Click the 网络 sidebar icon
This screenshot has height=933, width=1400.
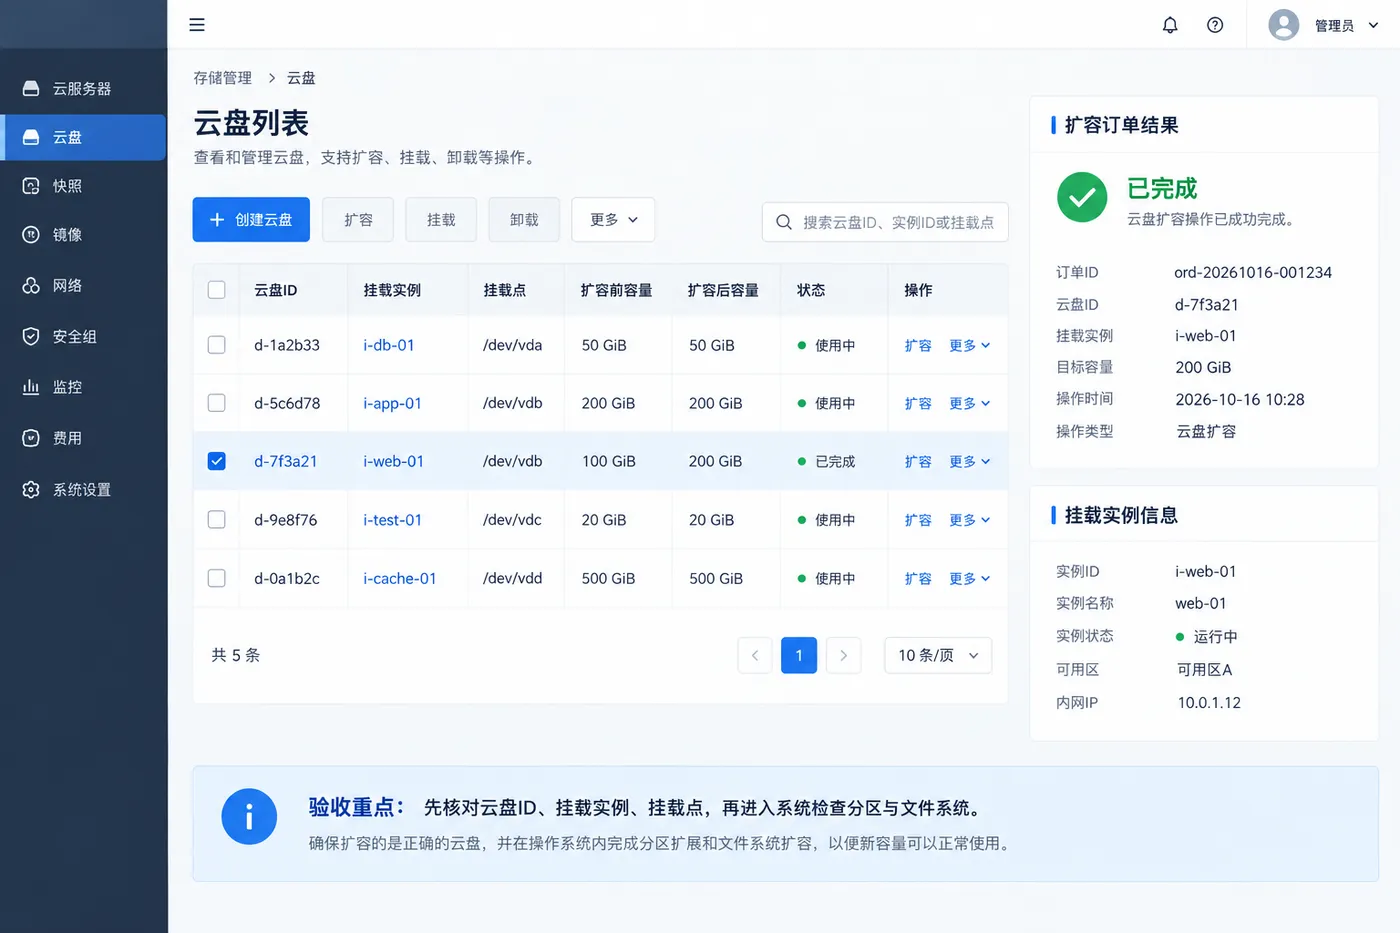(x=31, y=286)
